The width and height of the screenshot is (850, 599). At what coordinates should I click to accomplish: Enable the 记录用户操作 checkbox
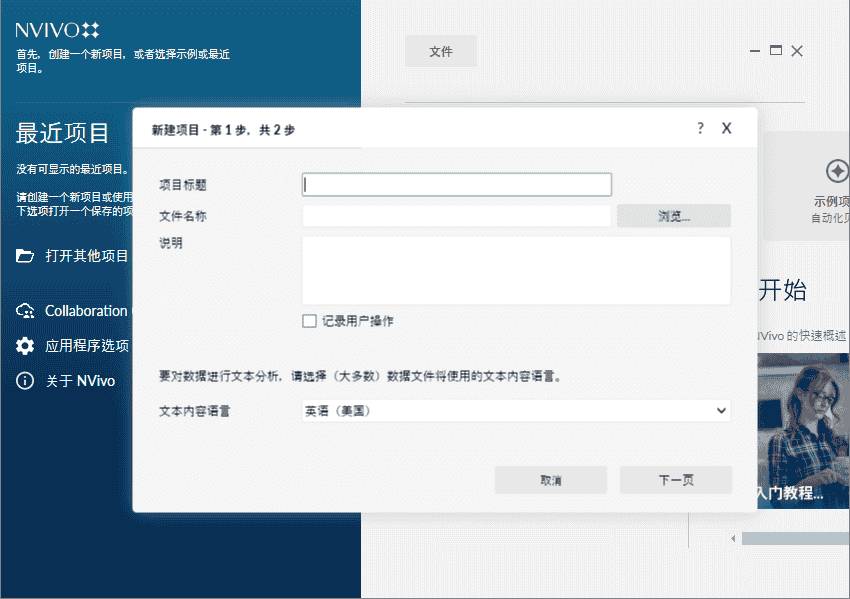point(309,321)
